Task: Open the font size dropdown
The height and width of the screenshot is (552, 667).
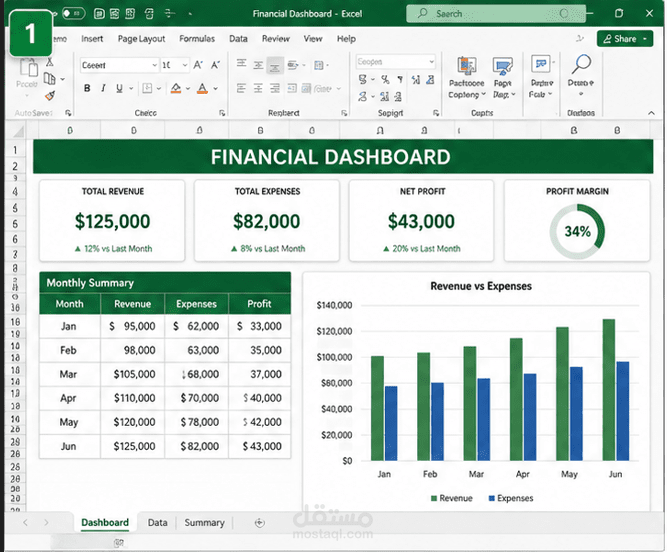Action: (x=185, y=65)
